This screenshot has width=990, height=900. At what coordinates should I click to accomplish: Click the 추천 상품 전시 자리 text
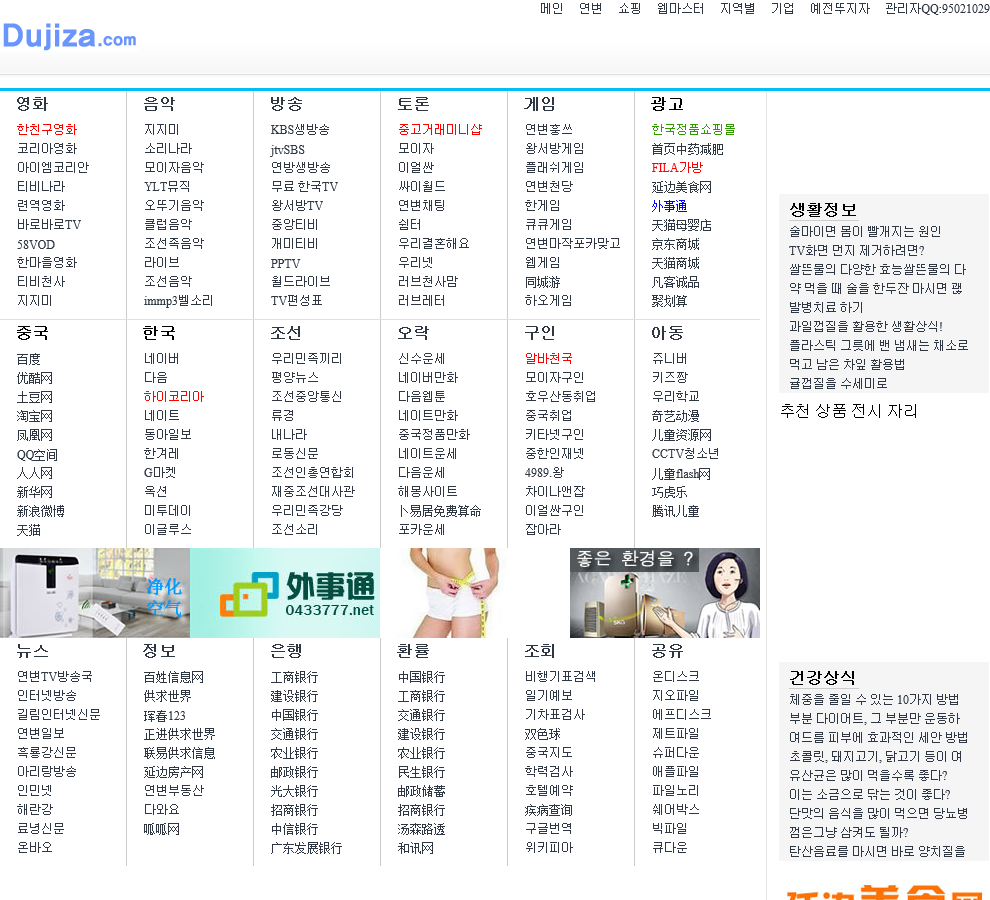(x=849, y=411)
